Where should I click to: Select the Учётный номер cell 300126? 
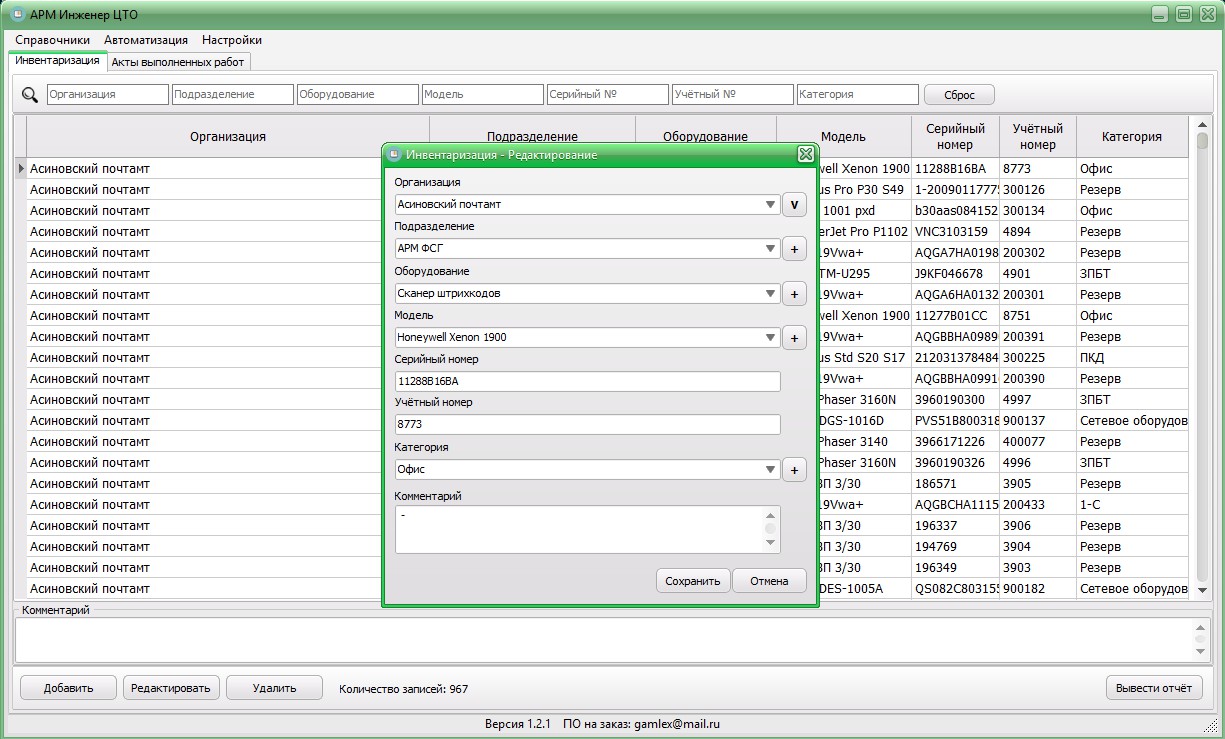[x=1038, y=190]
